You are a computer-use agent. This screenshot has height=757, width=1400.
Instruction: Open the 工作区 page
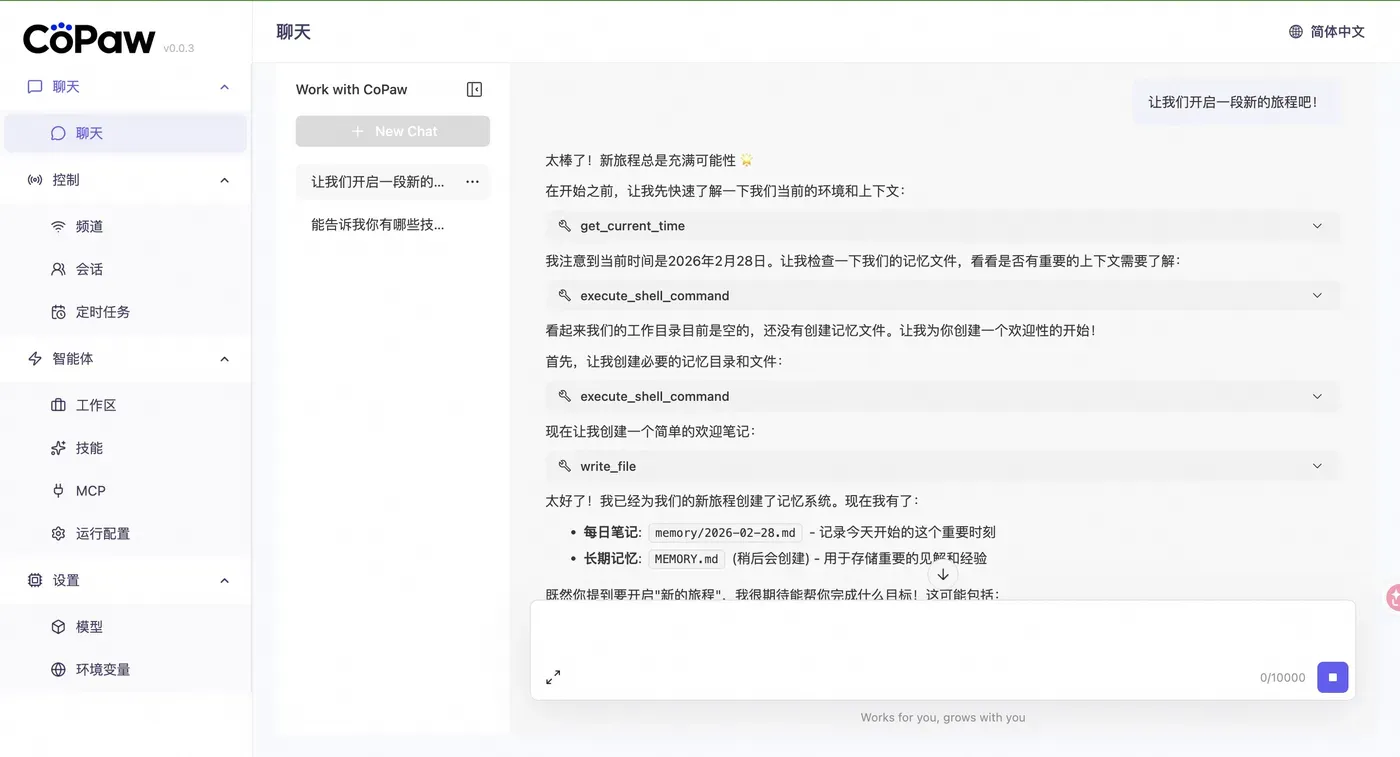[x=125, y=405]
